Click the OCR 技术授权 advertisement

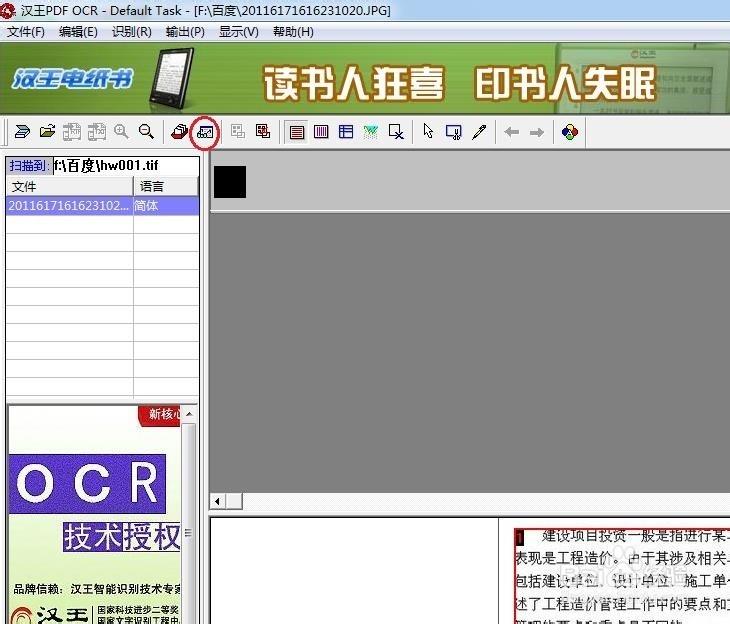[95, 515]
